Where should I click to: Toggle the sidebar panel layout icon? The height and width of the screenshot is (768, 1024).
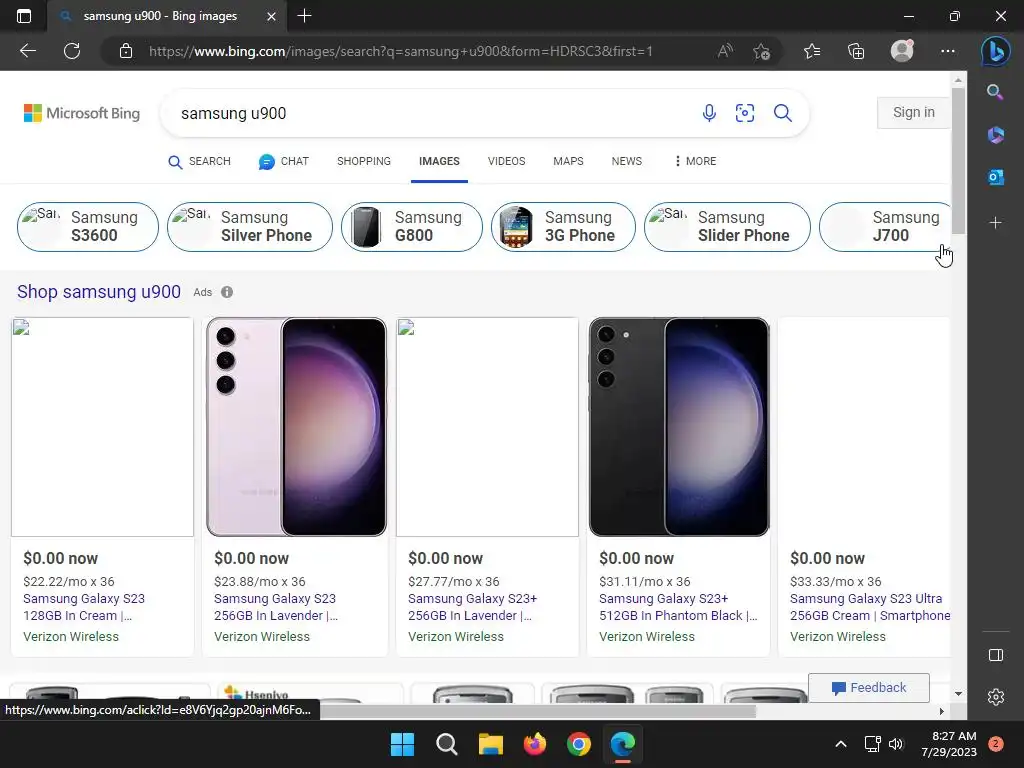[x=995, y=655]
